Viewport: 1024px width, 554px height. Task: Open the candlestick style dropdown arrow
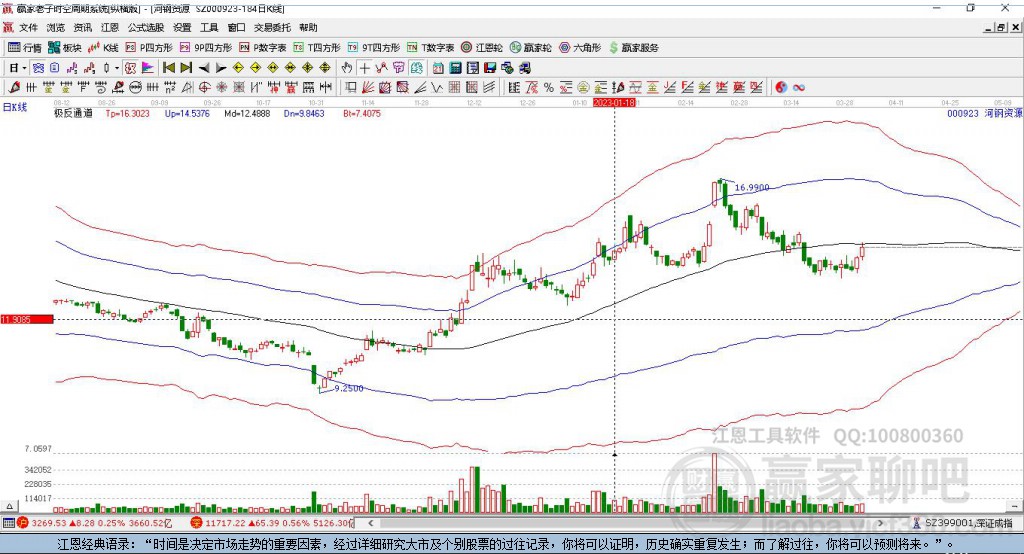tap(117, 68)
